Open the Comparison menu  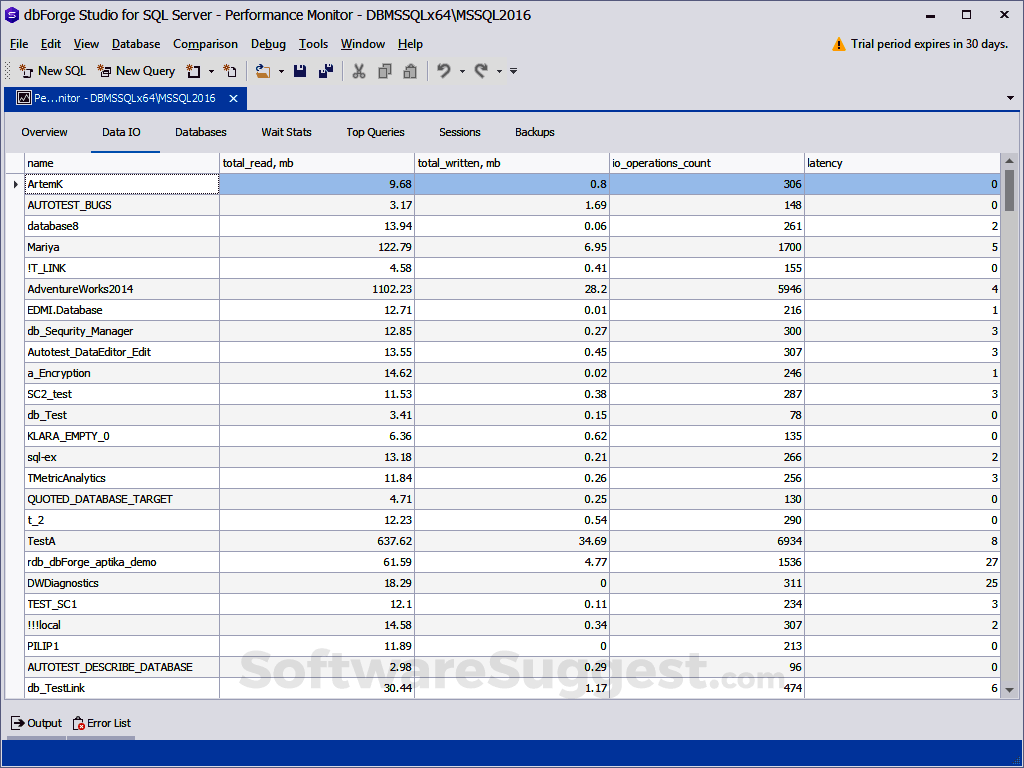click(x=205, y=44)
